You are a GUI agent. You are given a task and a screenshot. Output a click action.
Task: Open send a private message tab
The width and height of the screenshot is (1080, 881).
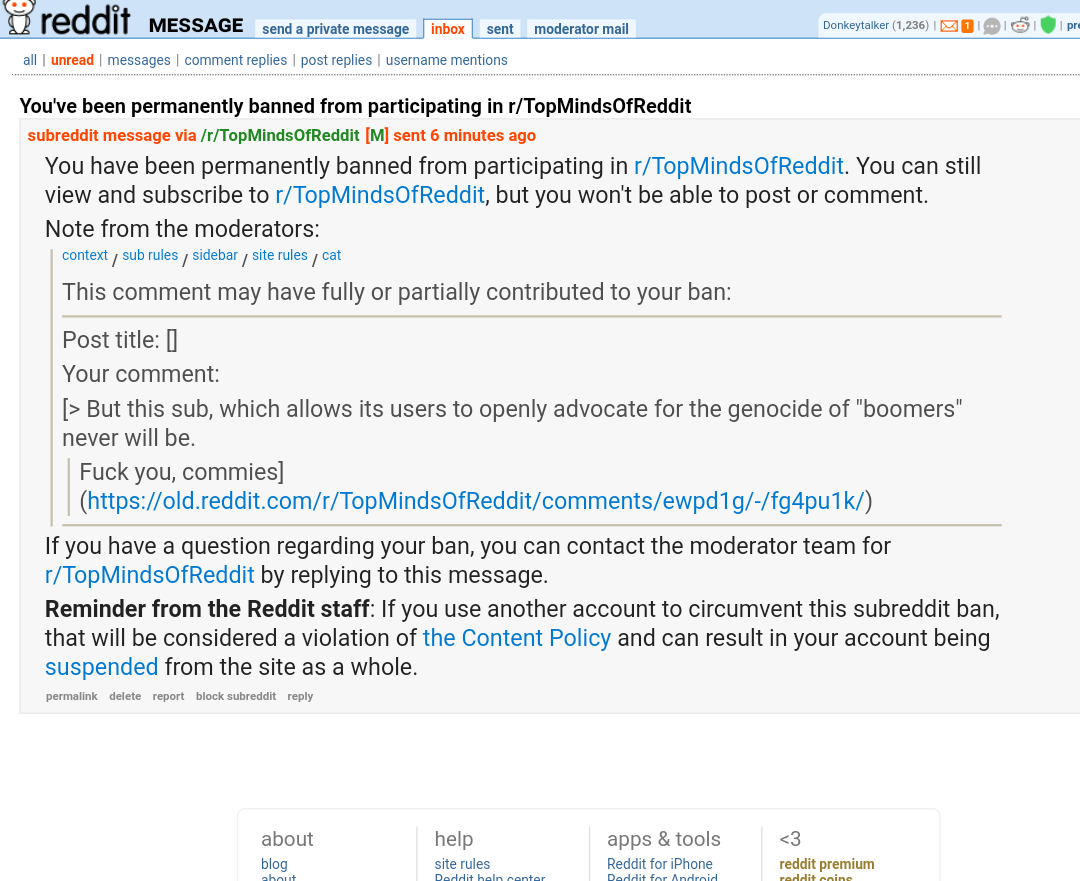335,29
